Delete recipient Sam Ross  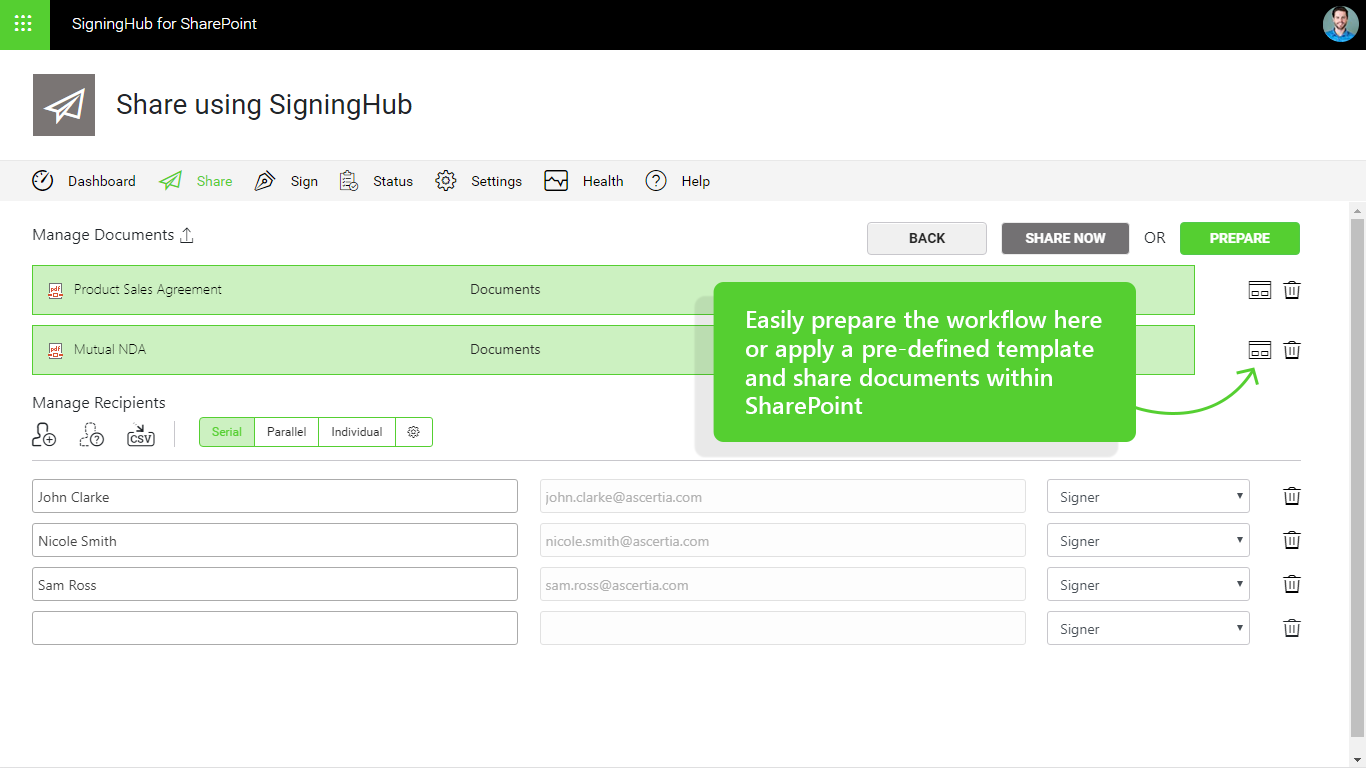tap(1292, 584)
